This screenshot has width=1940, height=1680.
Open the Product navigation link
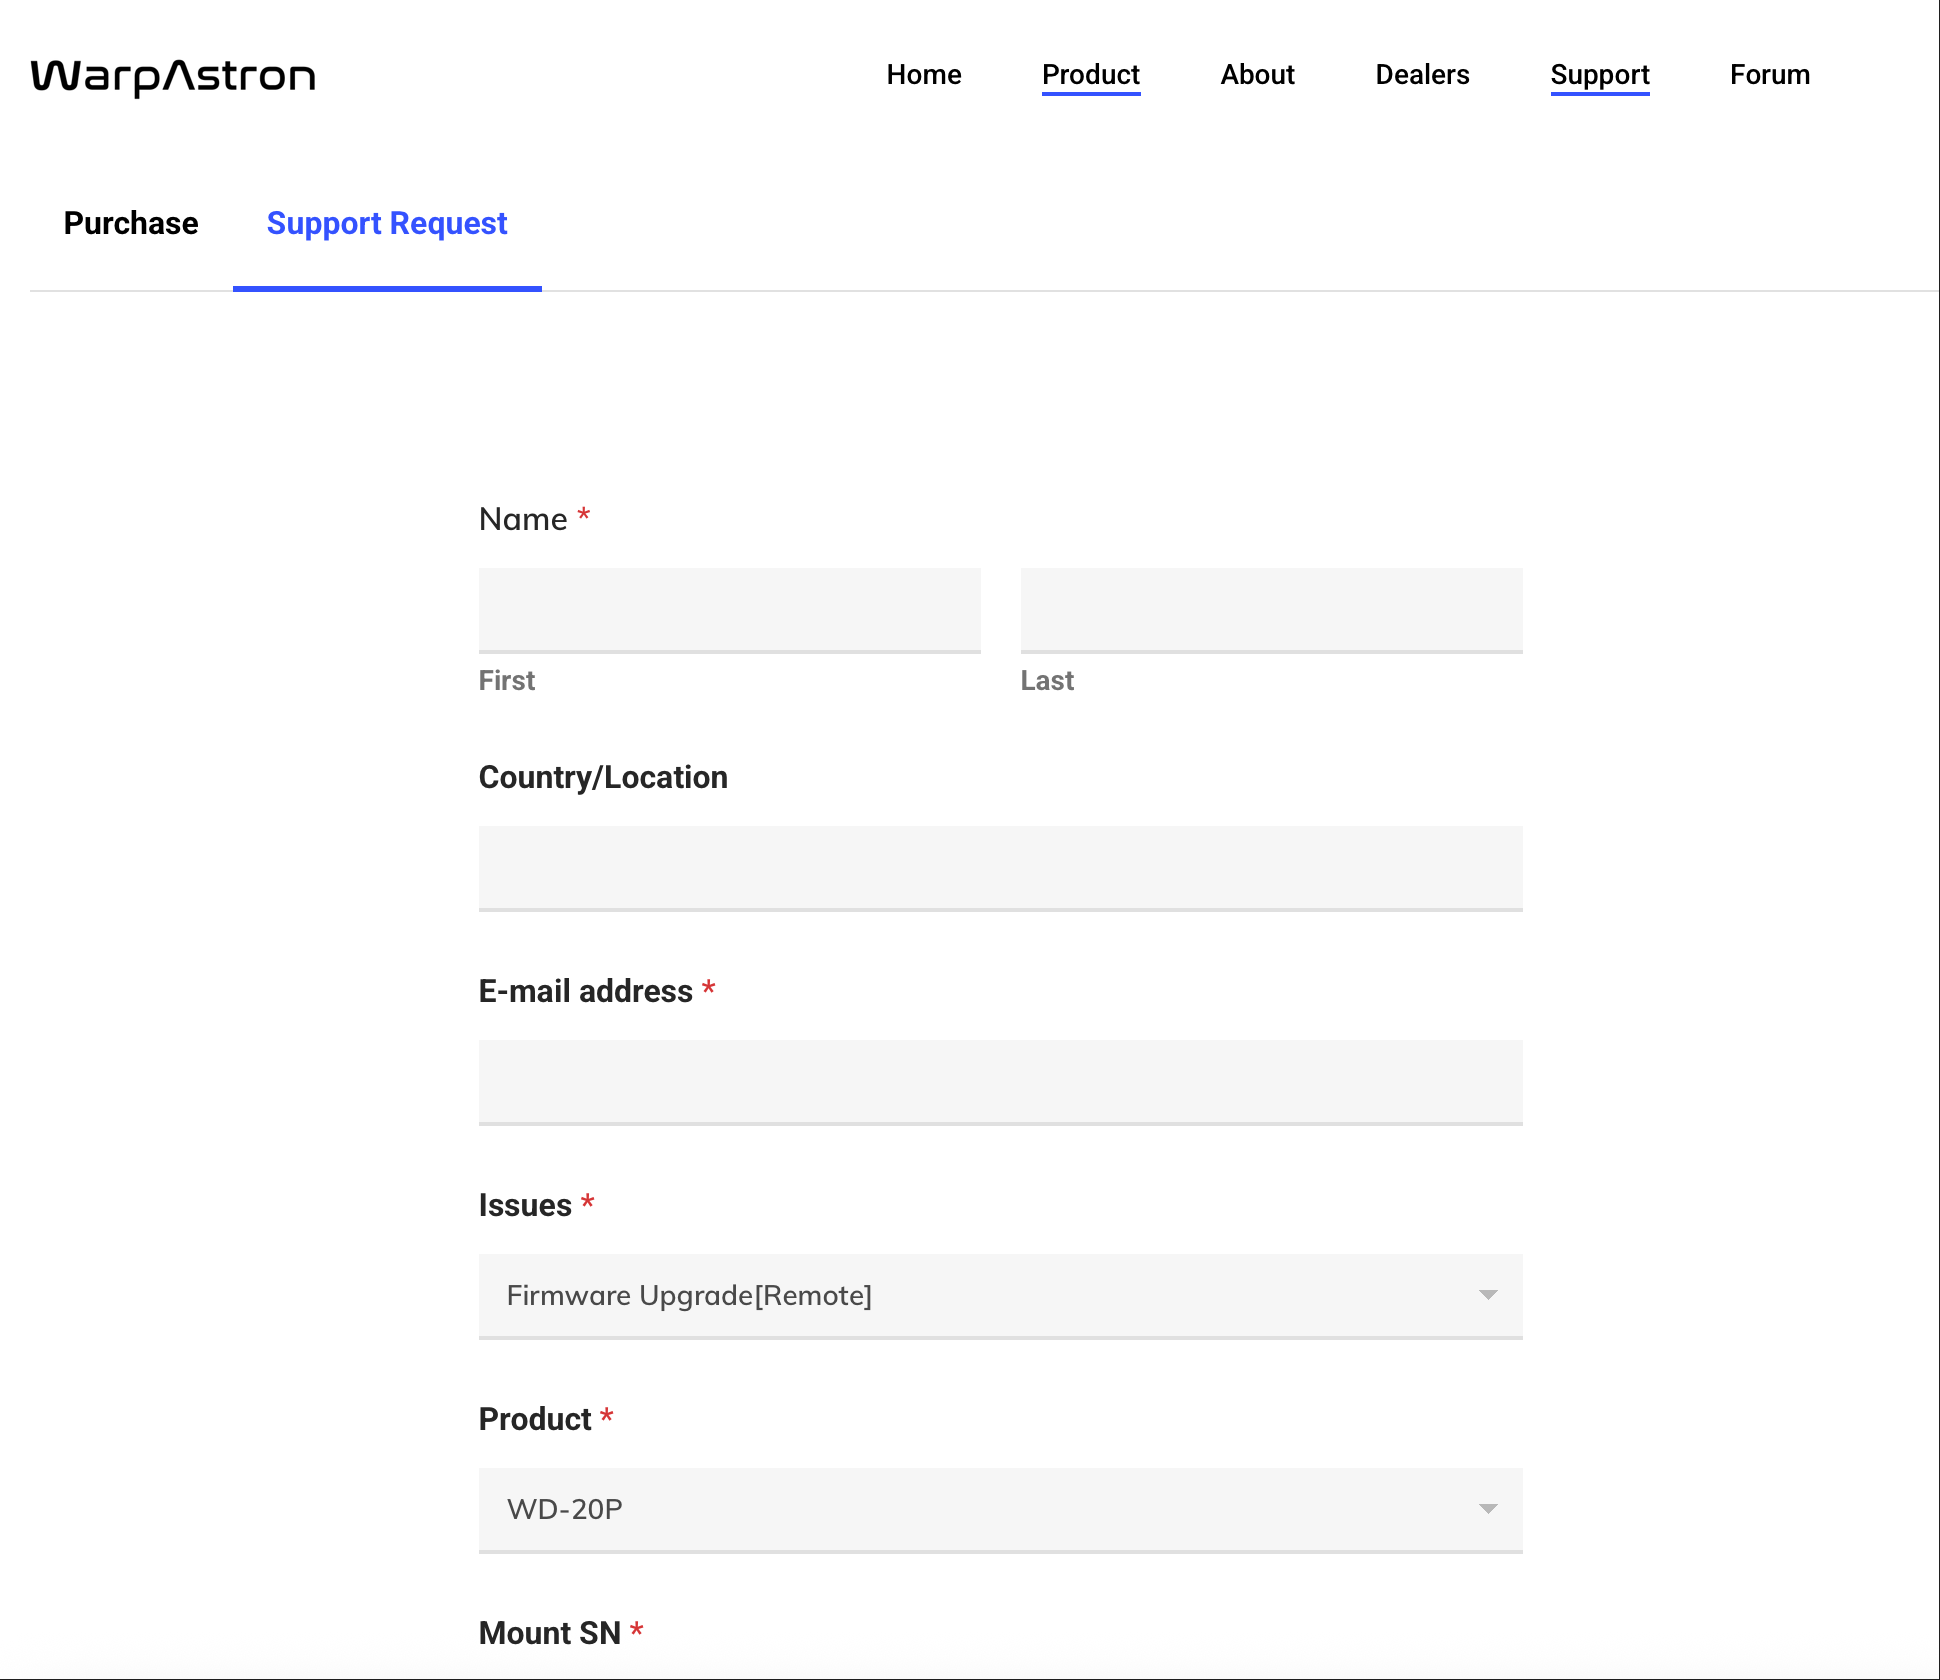point(1090,75)
